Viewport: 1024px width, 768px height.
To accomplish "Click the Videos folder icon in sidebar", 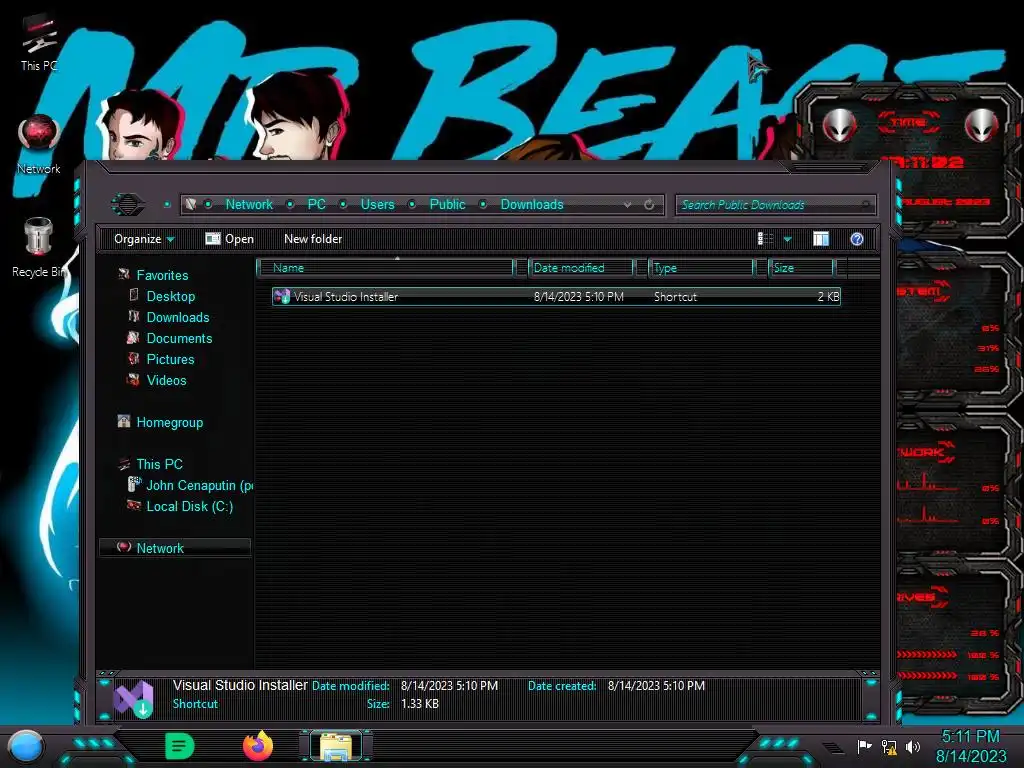I will [133, 379].
